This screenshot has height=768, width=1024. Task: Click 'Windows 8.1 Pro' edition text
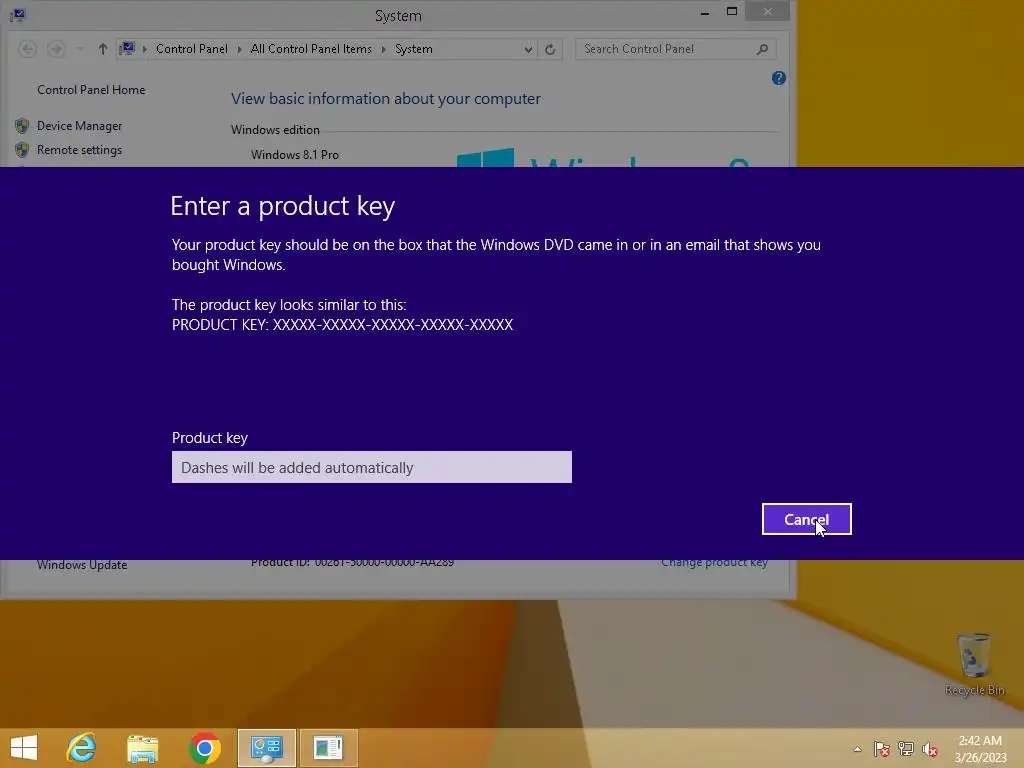tap(295, 155)
